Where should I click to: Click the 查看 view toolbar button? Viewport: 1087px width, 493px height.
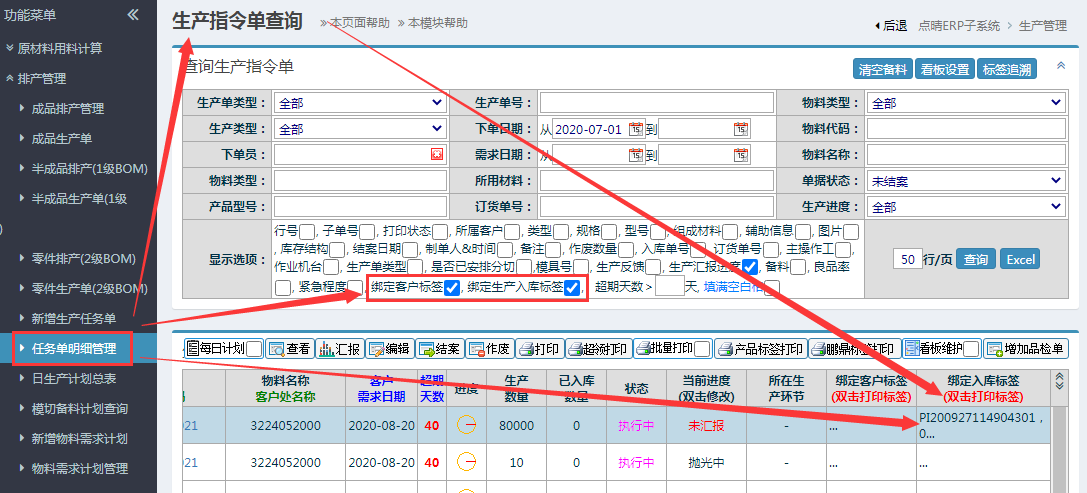tap(290, 349)
